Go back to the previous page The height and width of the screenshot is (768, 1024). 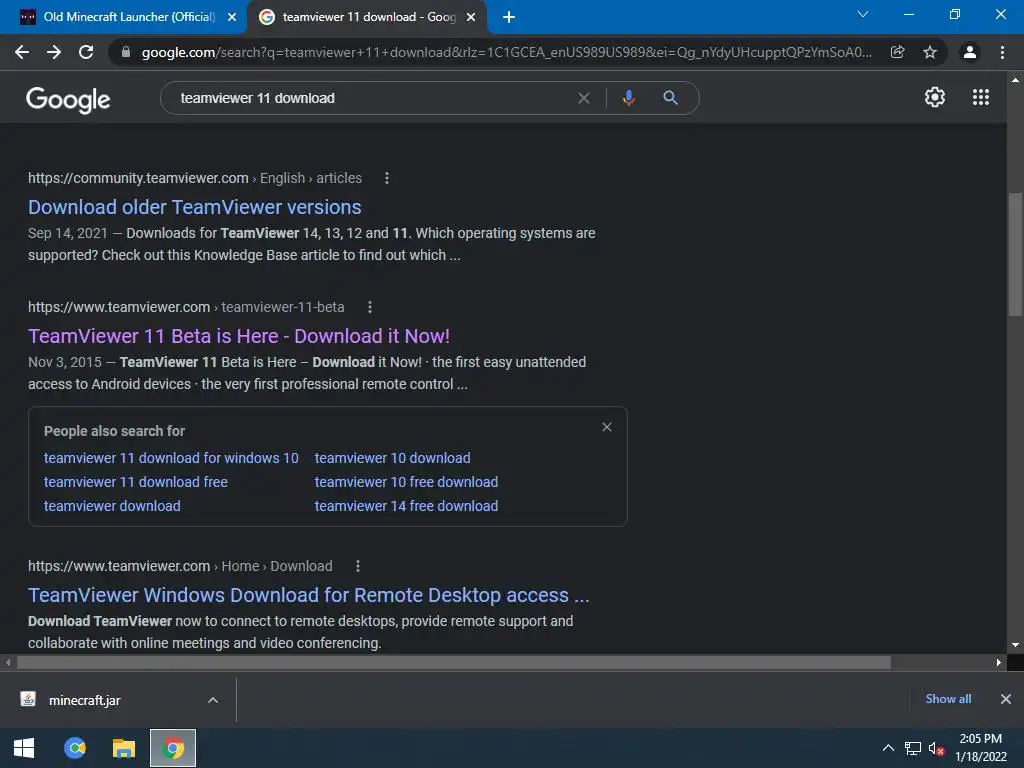tap(22, 52)
